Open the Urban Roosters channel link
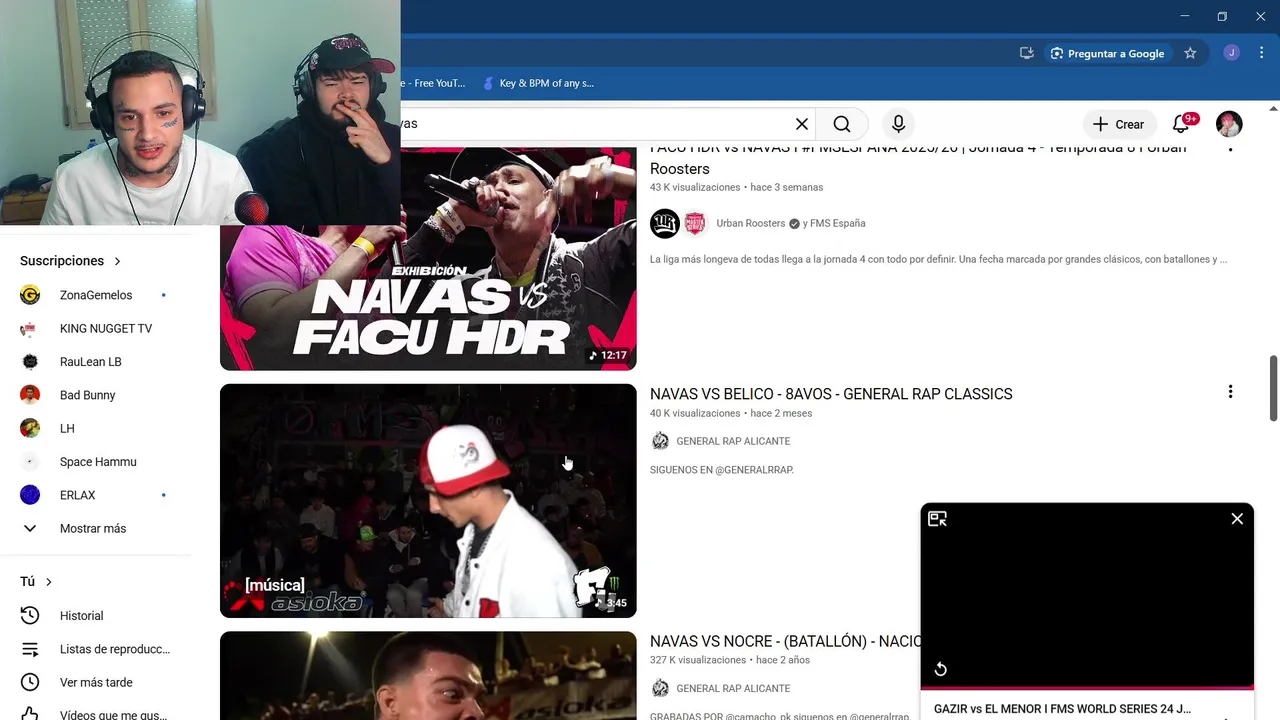1280x720 pixels. point(751,223)
